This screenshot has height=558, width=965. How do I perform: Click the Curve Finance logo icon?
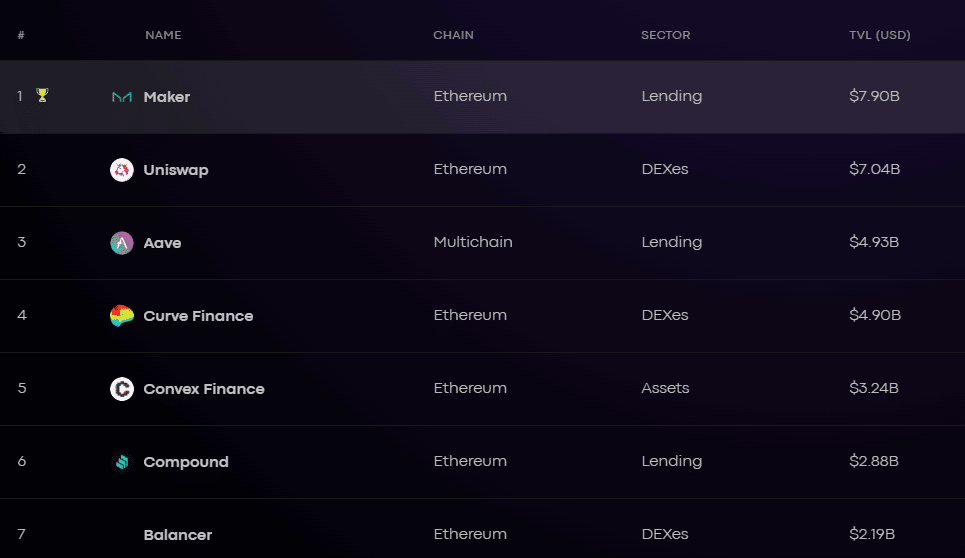pos(122,316)
